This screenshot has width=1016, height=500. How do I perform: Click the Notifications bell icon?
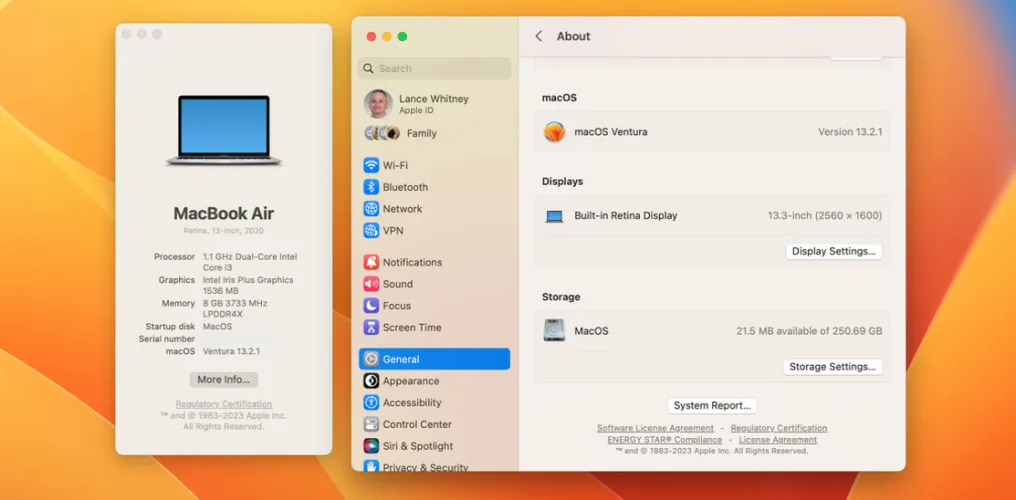(x=371, y=262)
